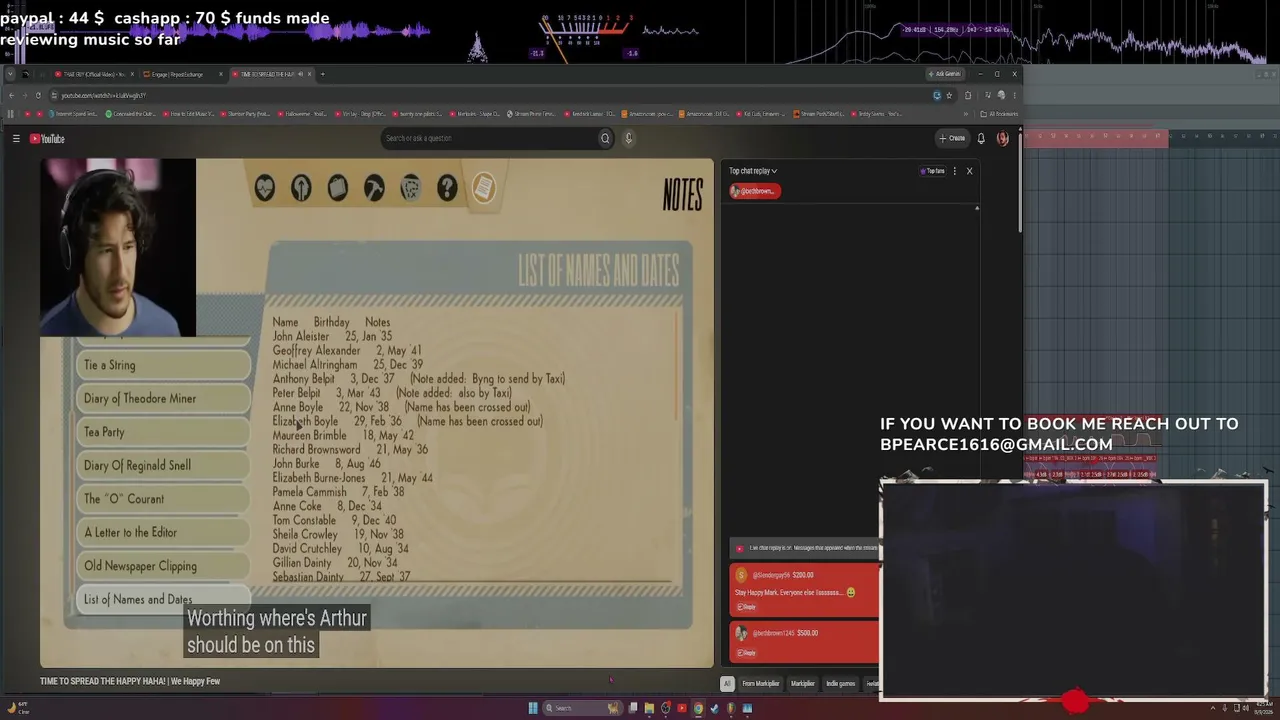The width and height of the screenshot is (1280, 720).
Task: Toggle the Top fans badge button
Action: 932,171
